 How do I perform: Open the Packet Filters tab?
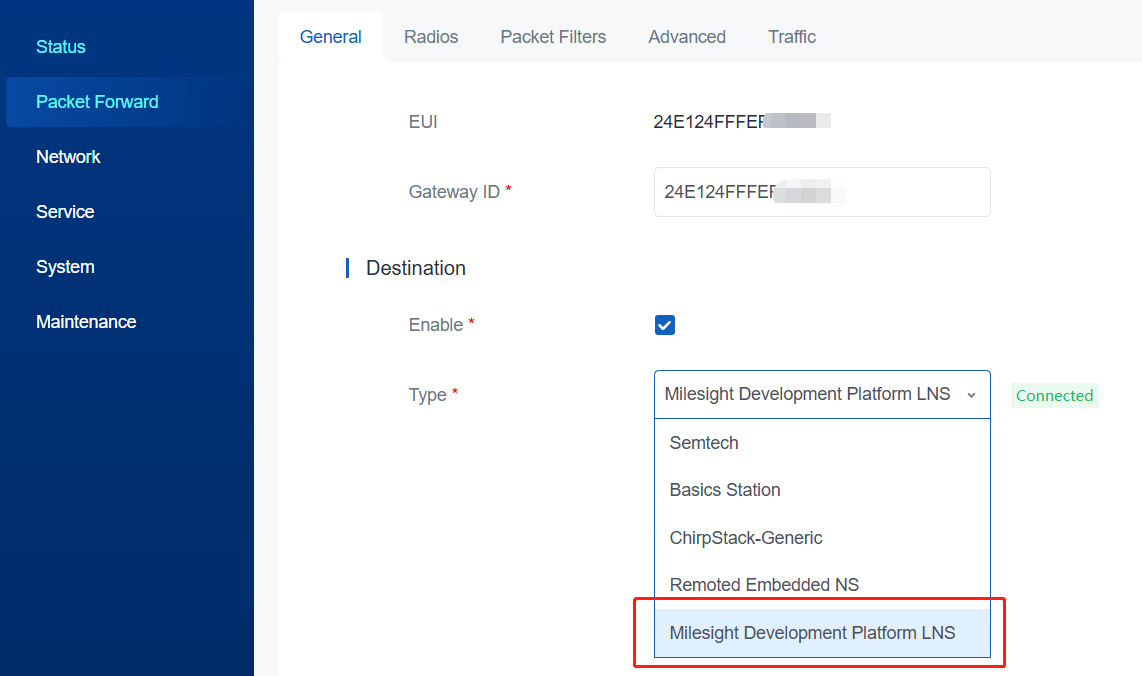[553, 37]
